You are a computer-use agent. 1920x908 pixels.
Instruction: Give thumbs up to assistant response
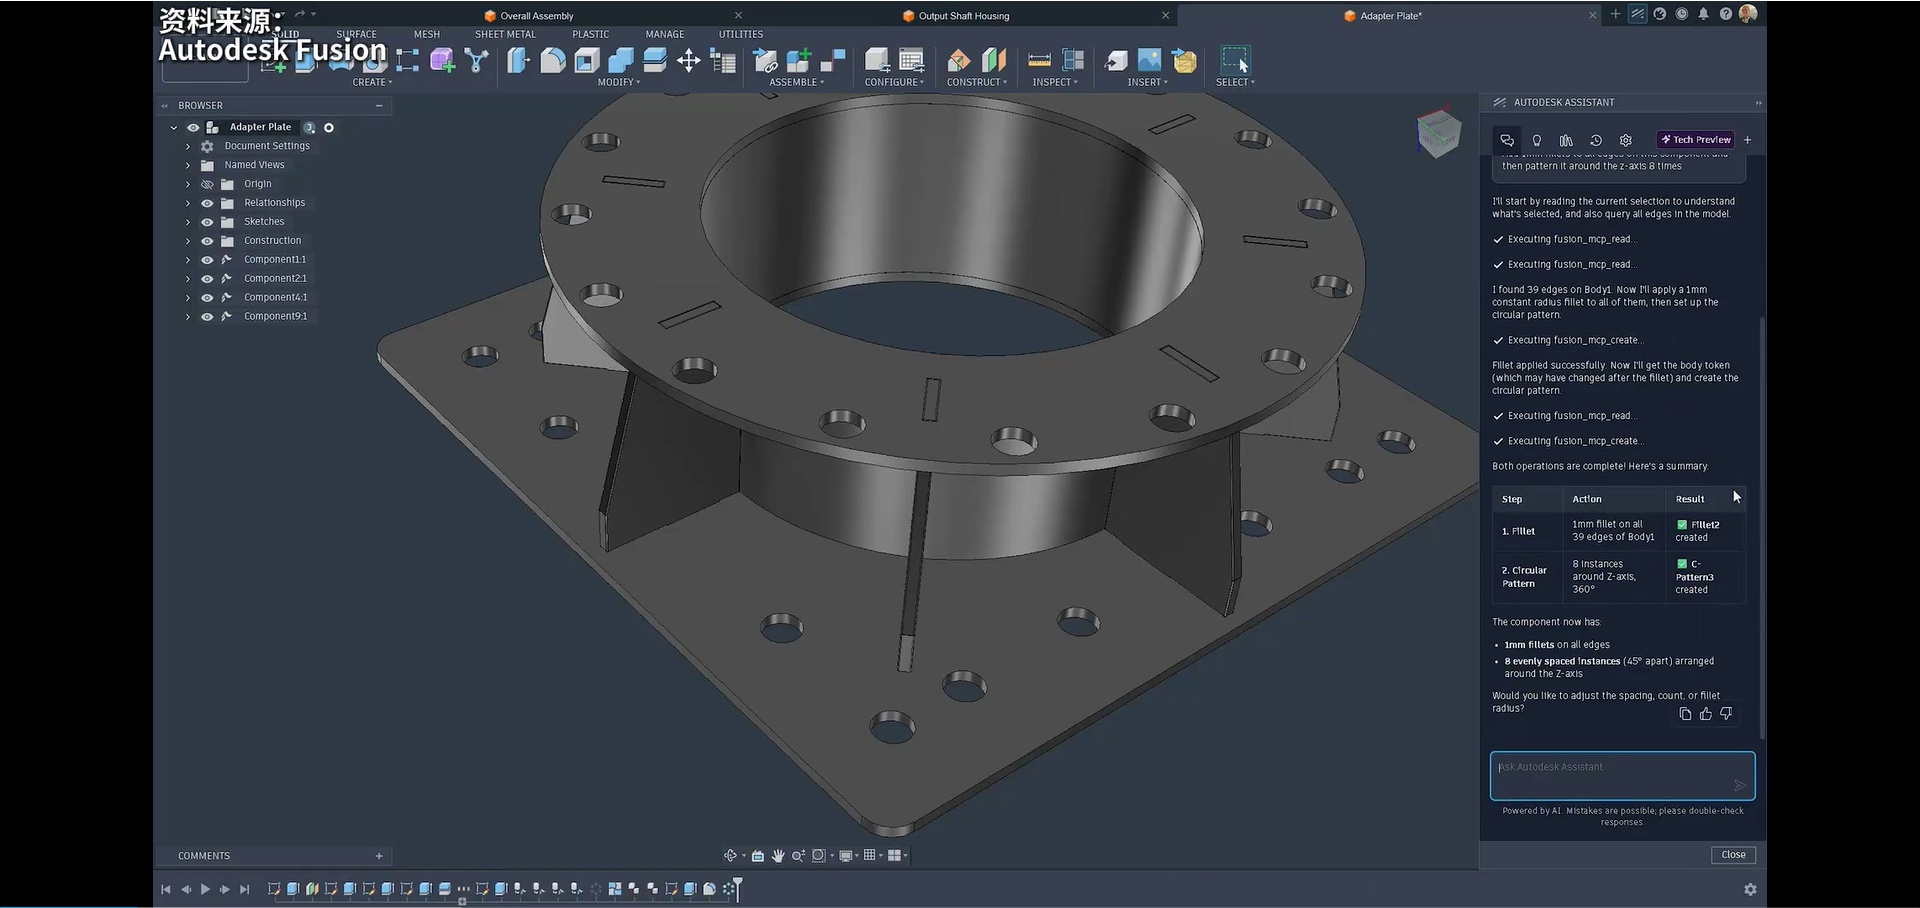(x=1706, y=714)
